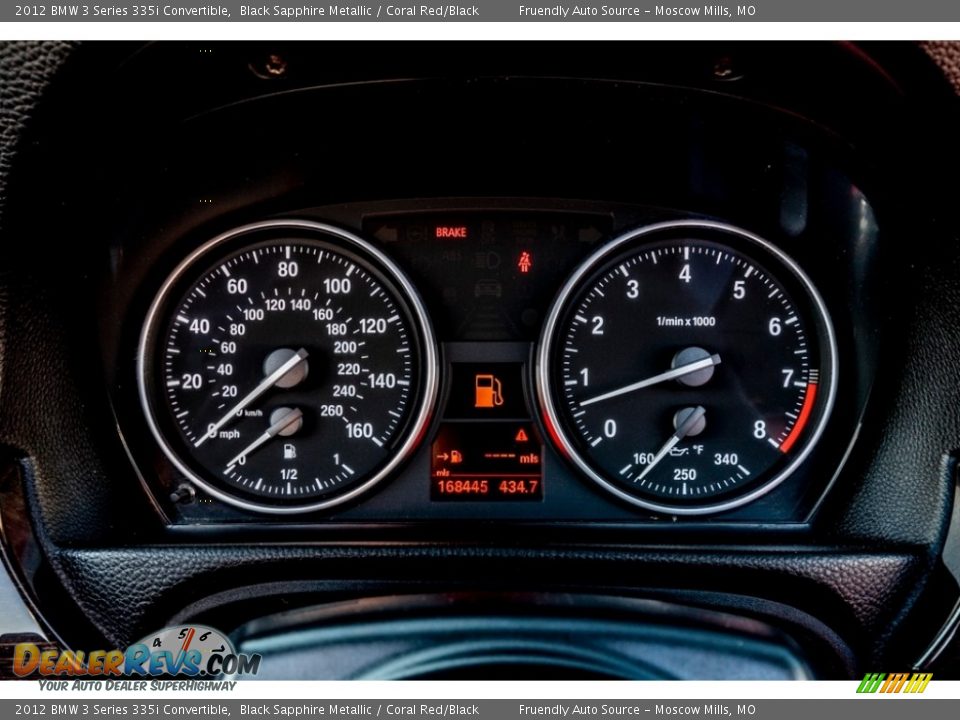The width and height of the screenshot is (960, 720).
Task: Click the mph label on the speedometer
Action: point(230,434)
